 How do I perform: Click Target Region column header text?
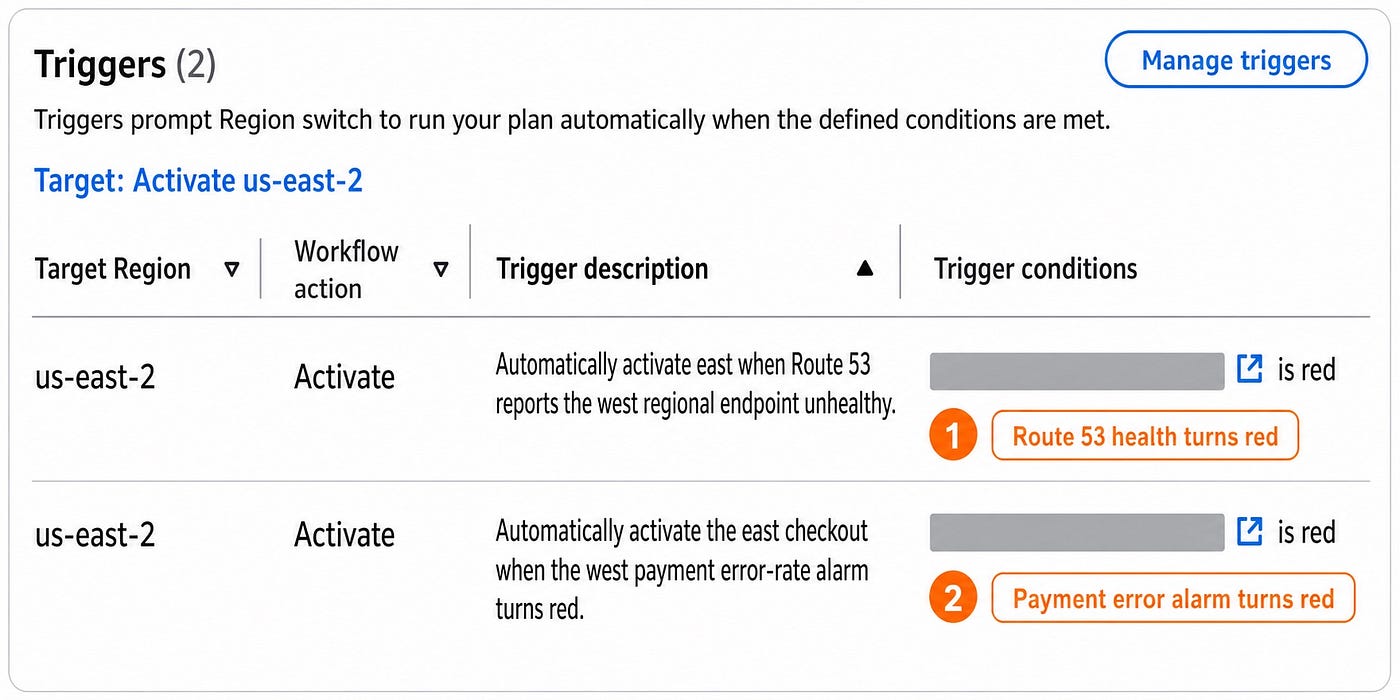click(112, 269)
